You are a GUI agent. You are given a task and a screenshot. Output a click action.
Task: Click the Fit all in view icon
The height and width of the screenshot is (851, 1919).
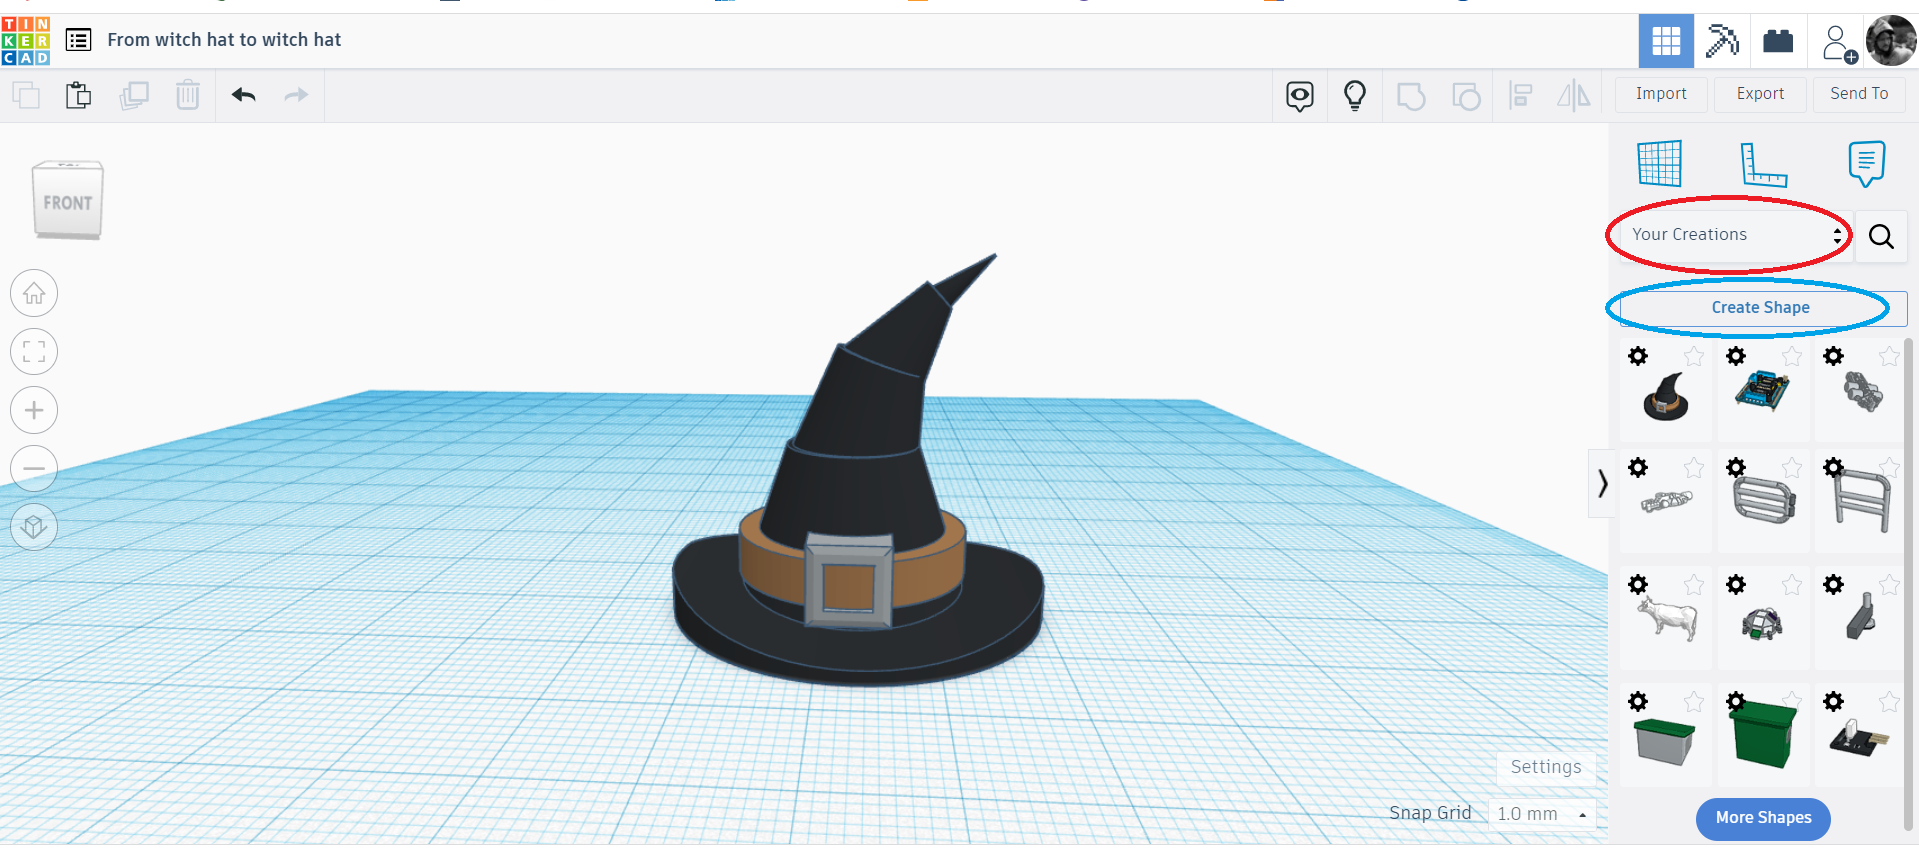pyautogui.click(x=34, y=352)
